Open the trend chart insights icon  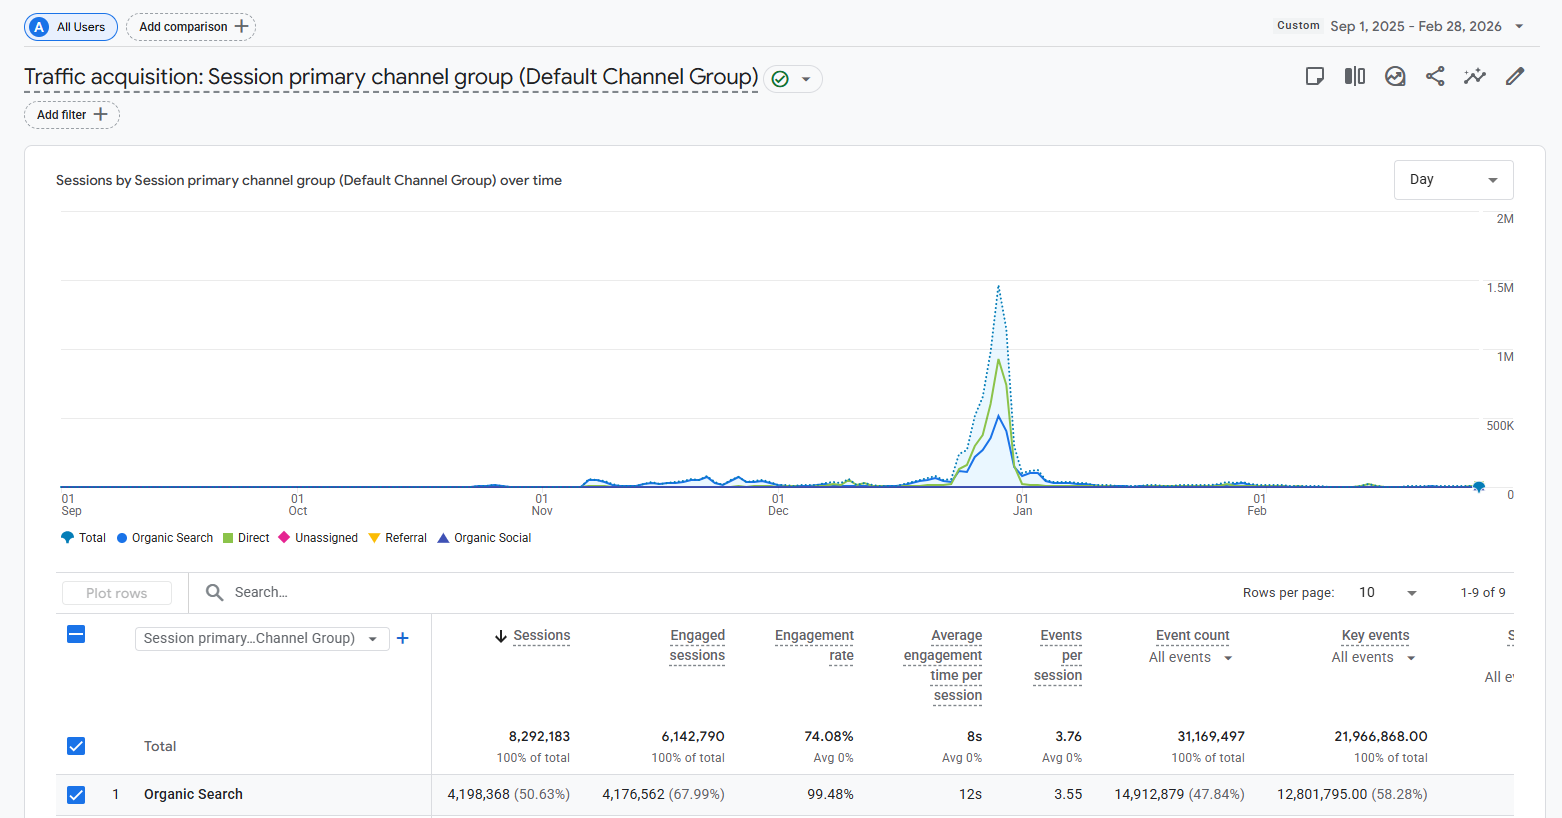click(1395, 76)
